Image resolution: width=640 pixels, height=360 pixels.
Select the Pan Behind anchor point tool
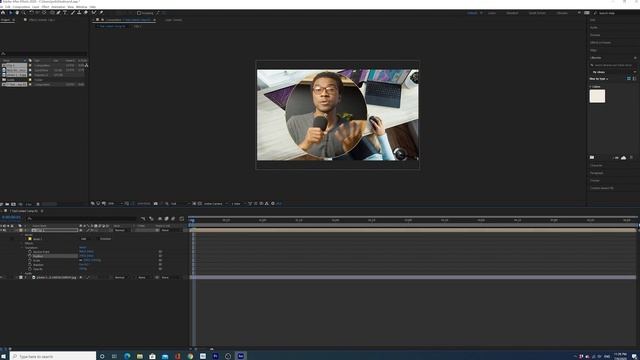(x=44, y=13)
